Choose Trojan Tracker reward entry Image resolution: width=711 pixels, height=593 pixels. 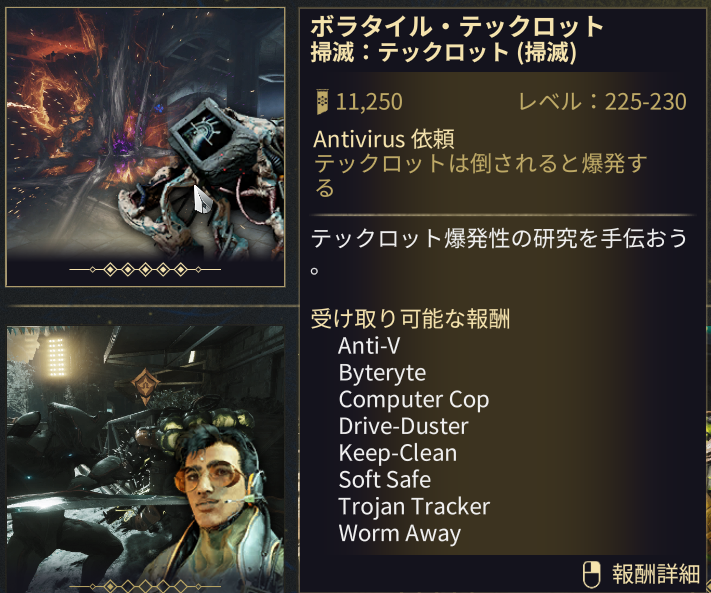click(414, 506)
